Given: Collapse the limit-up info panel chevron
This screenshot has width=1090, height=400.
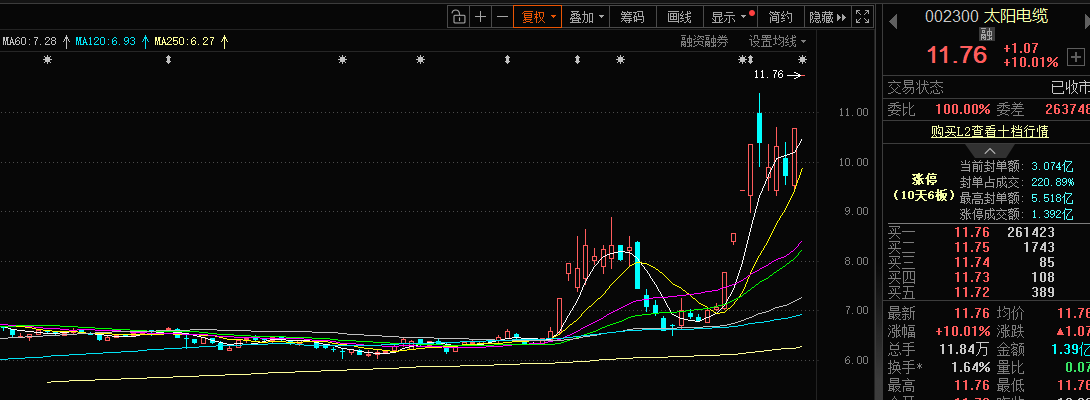Looking at the screenshot, I should point(990,151).
